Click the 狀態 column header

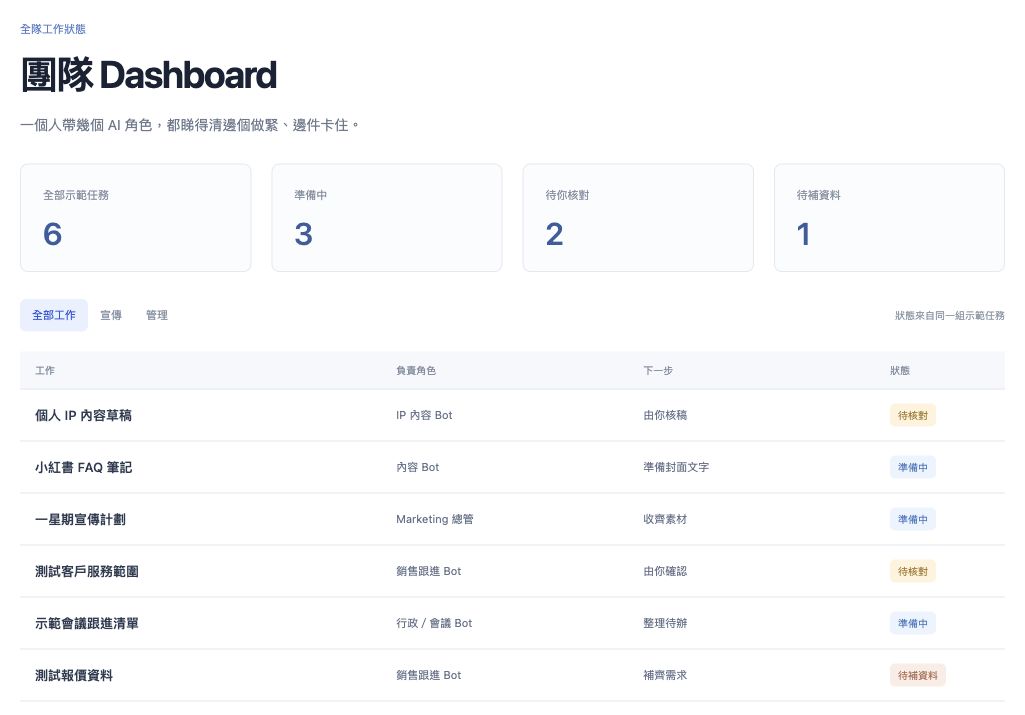tap(899, 371)
